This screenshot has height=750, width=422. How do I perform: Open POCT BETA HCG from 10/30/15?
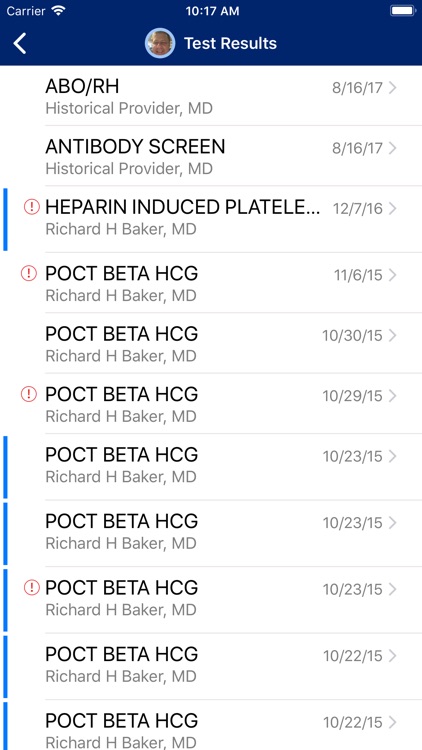pyautogui.click(x=211, y=343)
